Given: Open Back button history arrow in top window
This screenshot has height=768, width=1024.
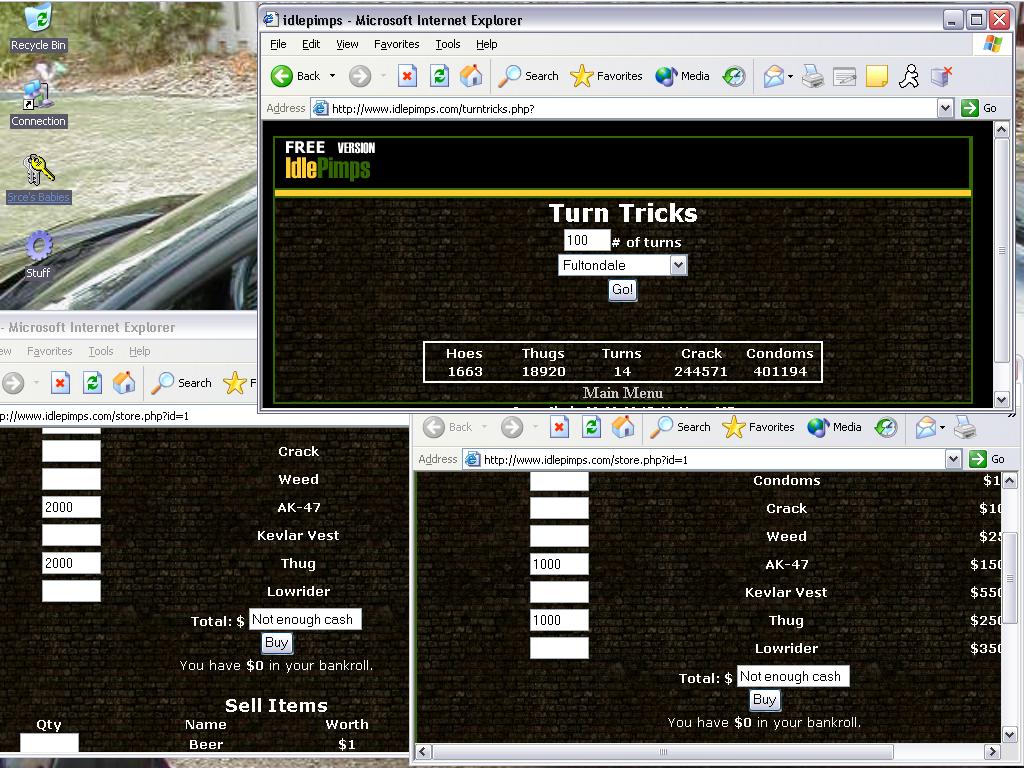Looking at the screenshot, I should (x=333, y=76).
